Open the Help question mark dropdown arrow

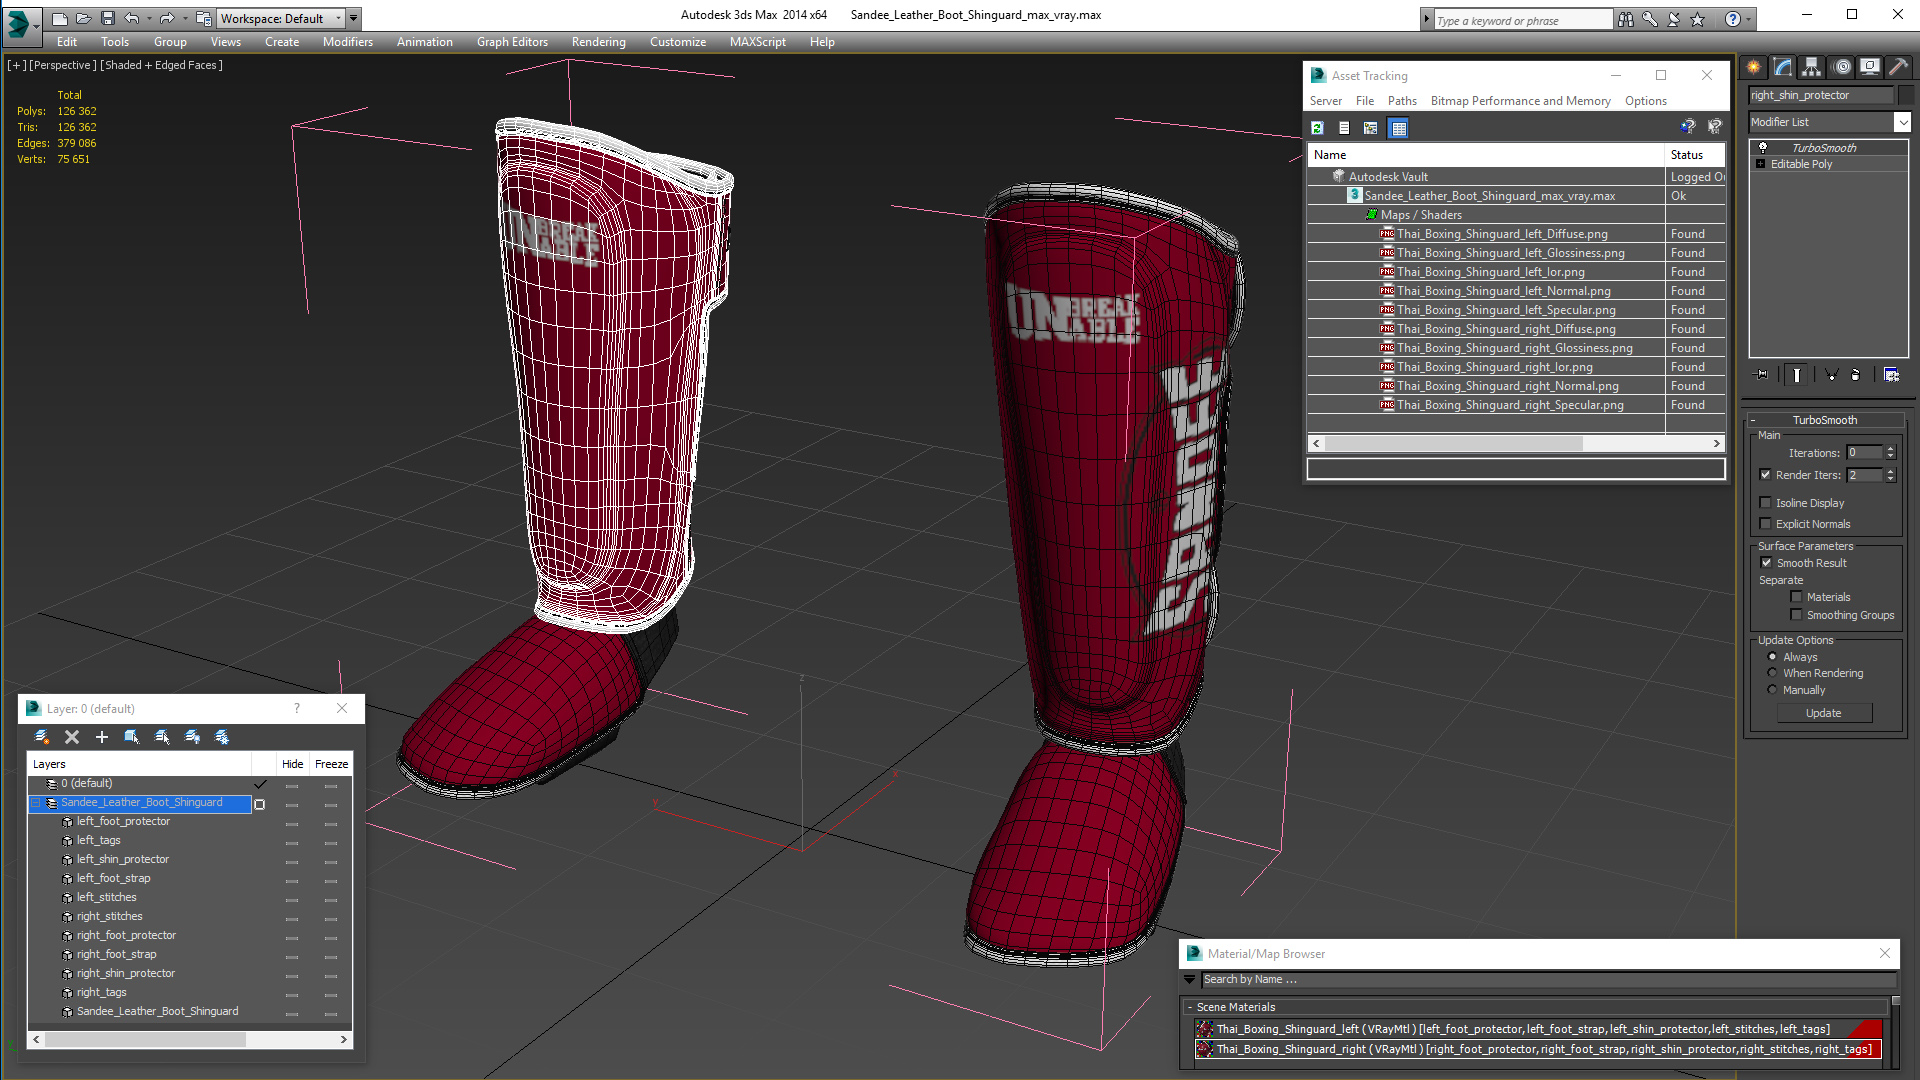point(1748,19)
